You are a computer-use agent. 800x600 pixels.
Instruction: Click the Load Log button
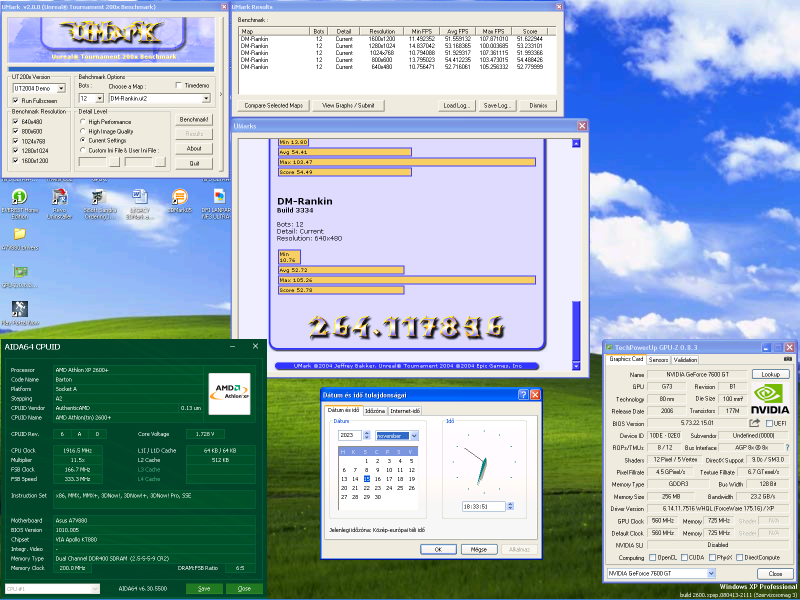[457, 106]
